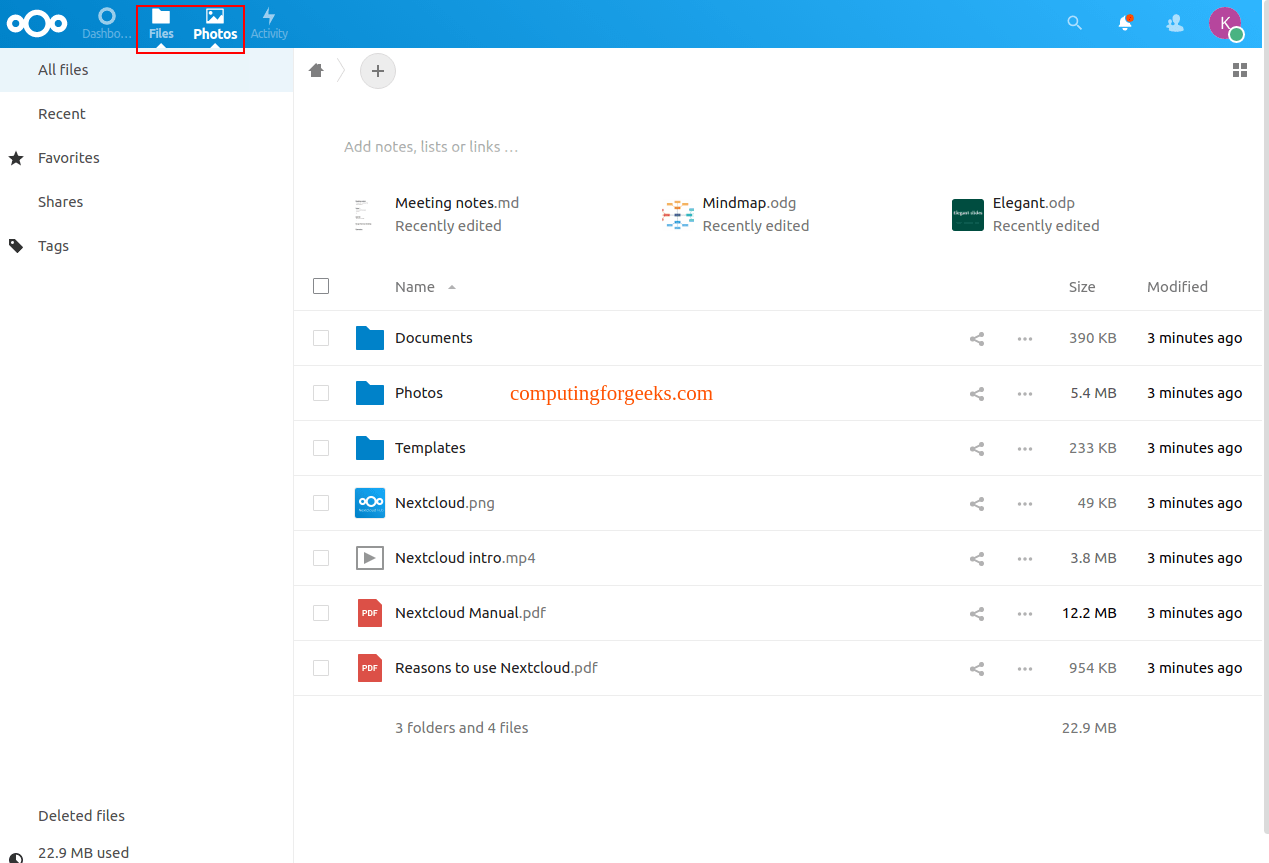Open actions menu for Nextcloud intro.mp4
This screenshot has width=1269, height=863.
(1024, 558)
